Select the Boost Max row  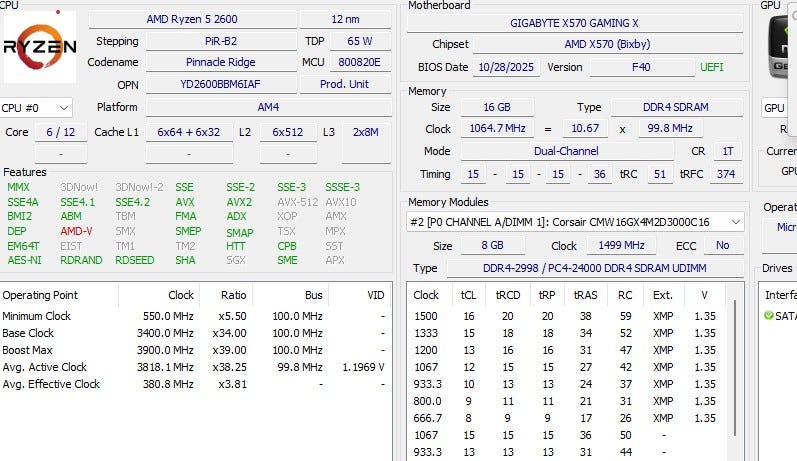[x=195, y=350]
